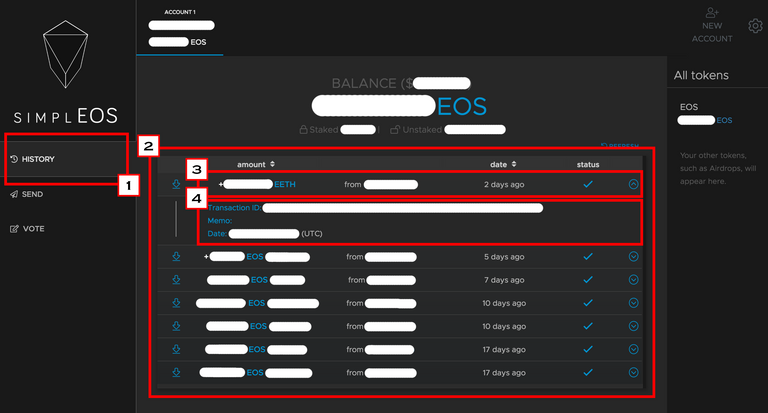Open the Vote section in sidebar
The height and width of the screenshot is (413, 768).
[27, 229]
